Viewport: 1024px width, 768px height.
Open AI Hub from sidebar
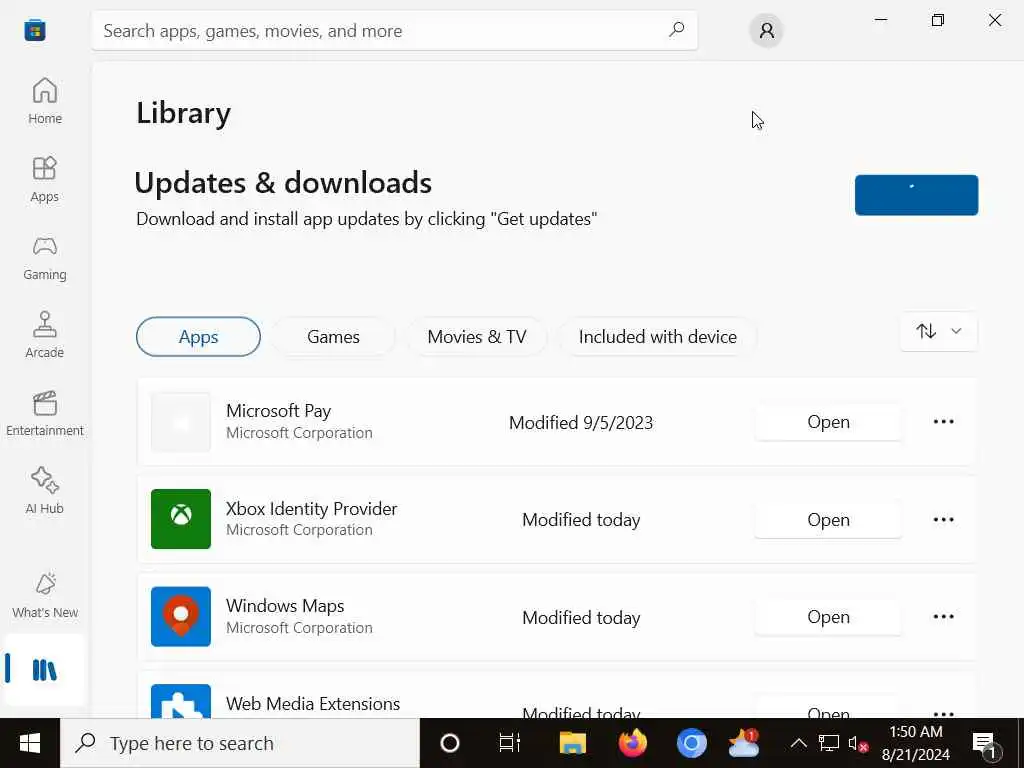pos(44,491)
